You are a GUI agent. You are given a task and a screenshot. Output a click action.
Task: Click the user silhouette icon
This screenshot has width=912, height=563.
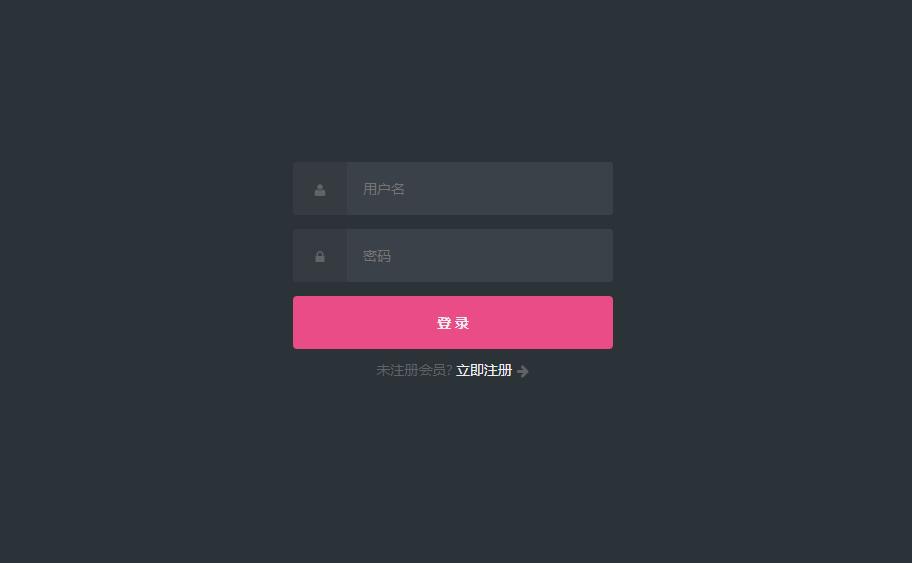tap(320, 190)
